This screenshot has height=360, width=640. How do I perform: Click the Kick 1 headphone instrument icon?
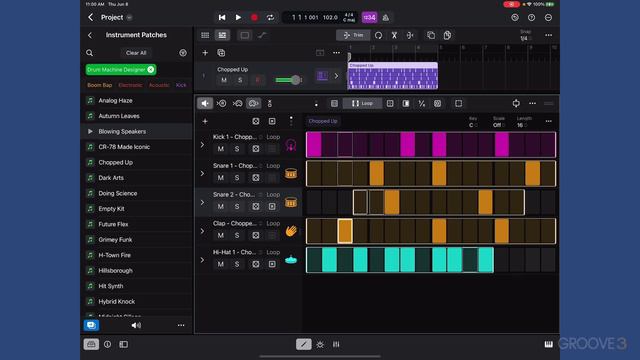pos(291,145)
